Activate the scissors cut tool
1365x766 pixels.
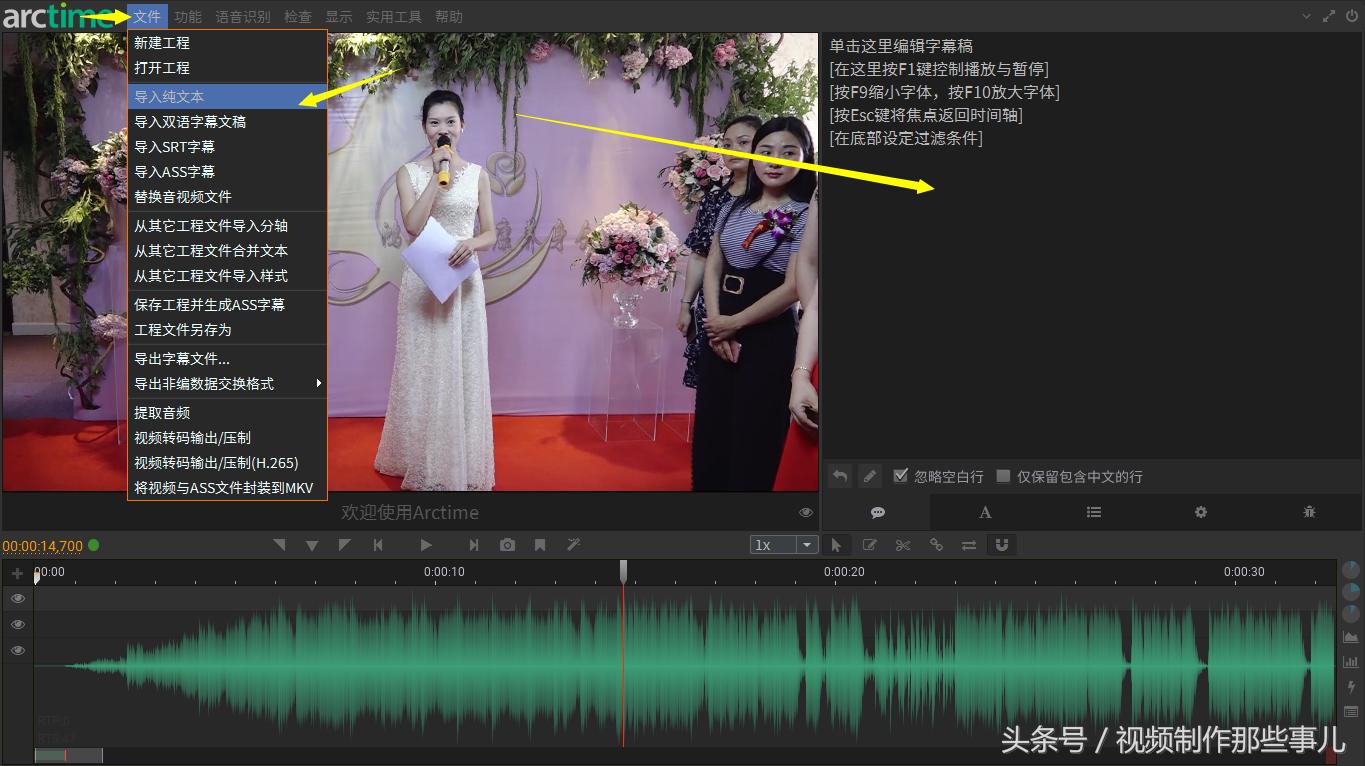(x=902, y=545)
